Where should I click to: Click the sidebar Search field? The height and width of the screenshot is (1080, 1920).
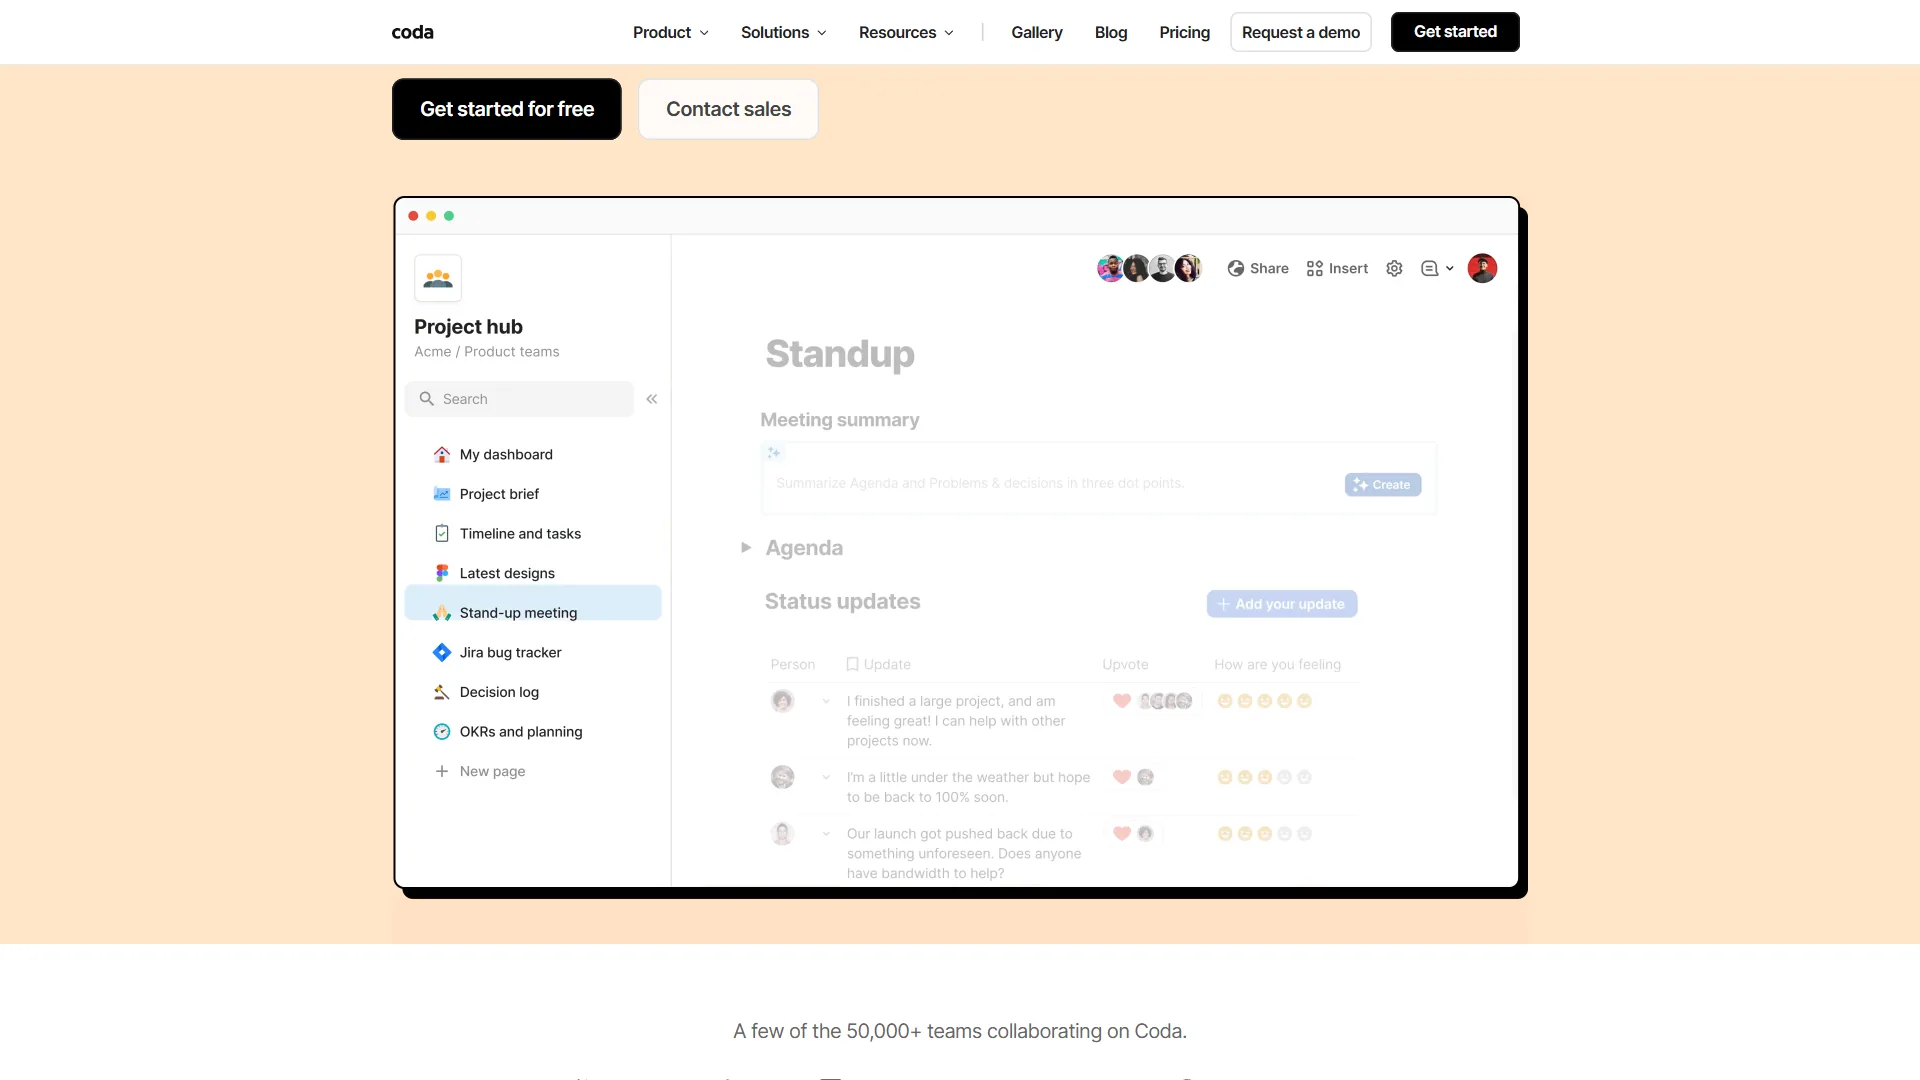pyautogui.click(x=520, y=399)
